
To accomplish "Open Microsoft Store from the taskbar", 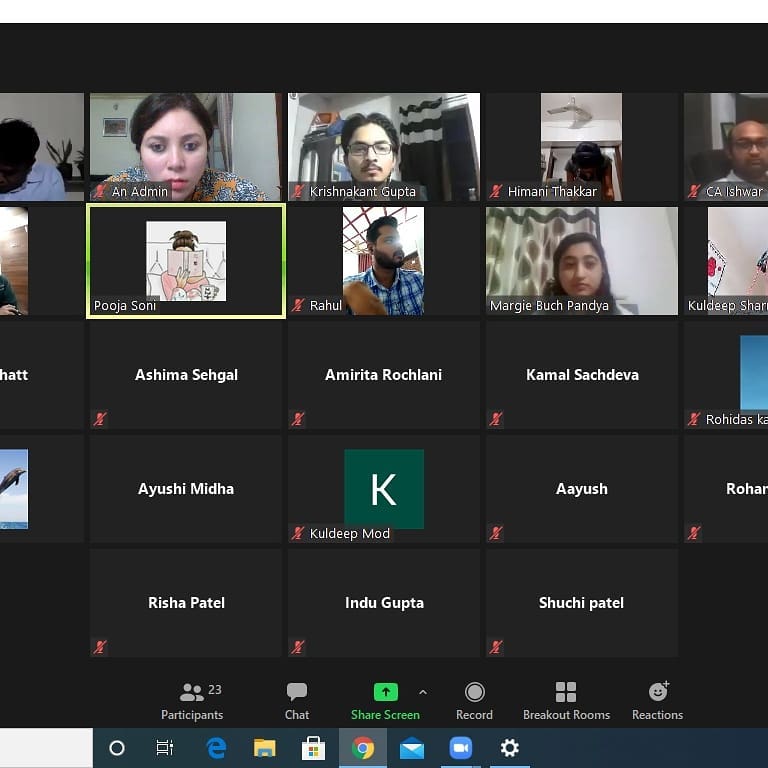I will point(313,748).
